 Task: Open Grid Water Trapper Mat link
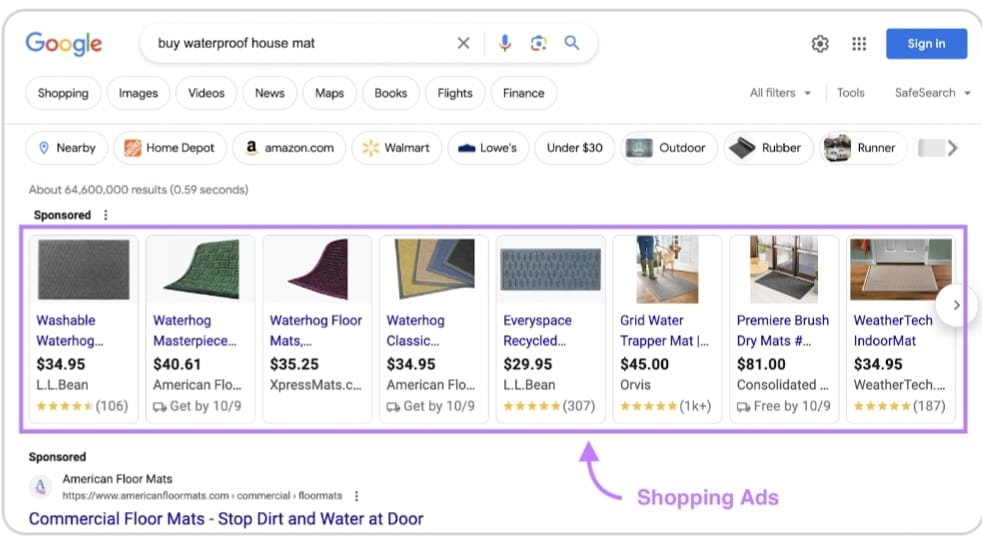tap(664, 331)
